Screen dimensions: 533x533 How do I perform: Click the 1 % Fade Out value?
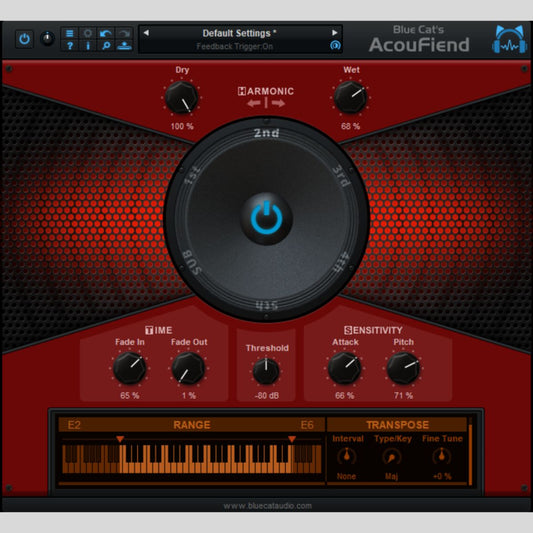point(189,396)
